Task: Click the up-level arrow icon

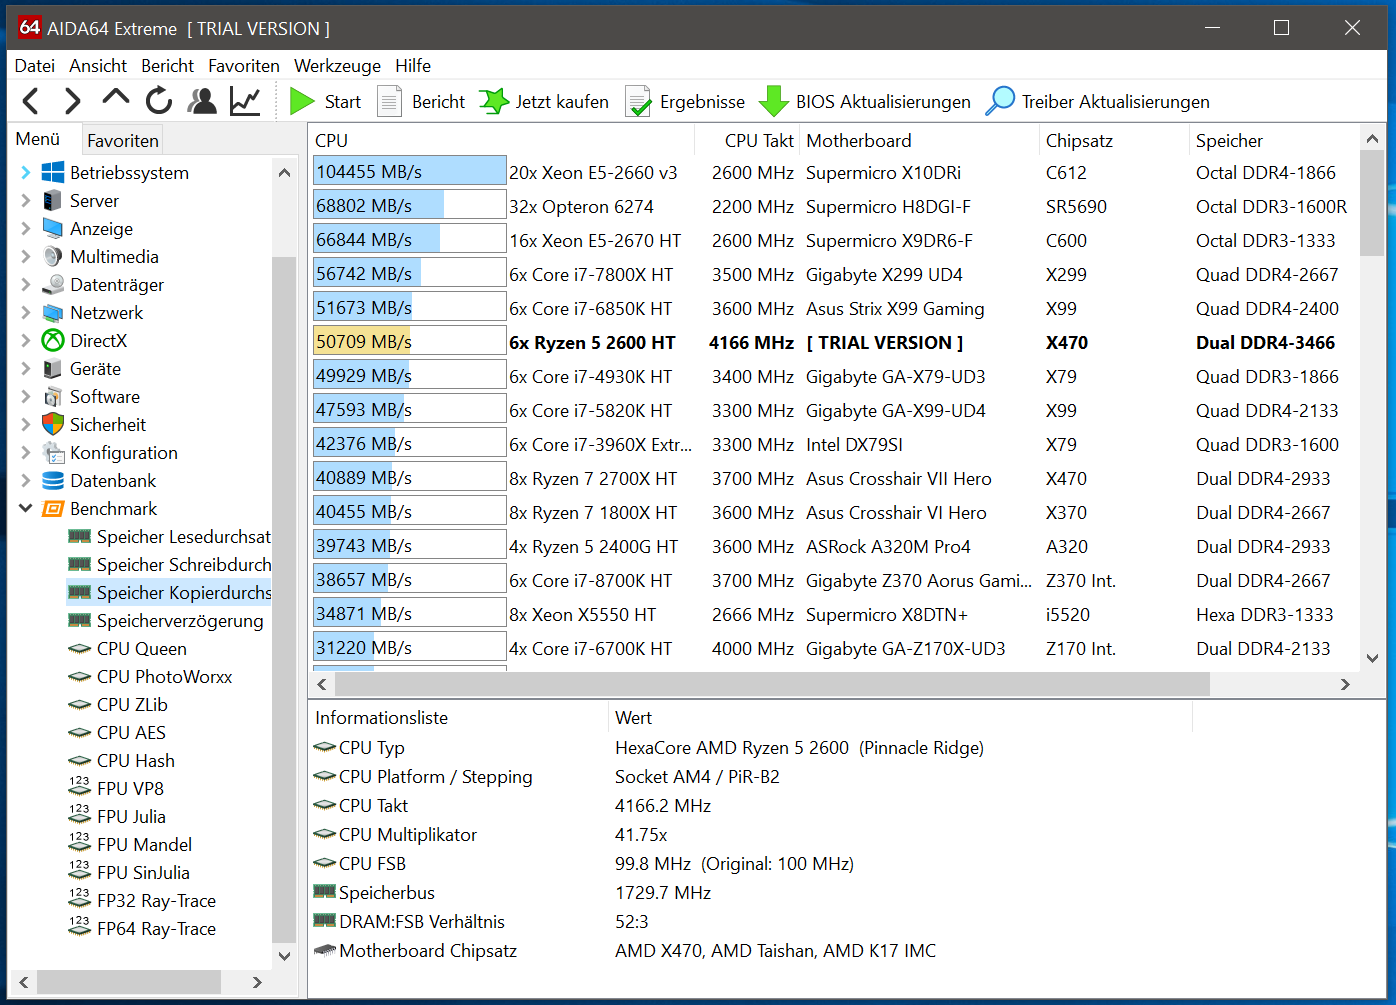Action: 116,98
